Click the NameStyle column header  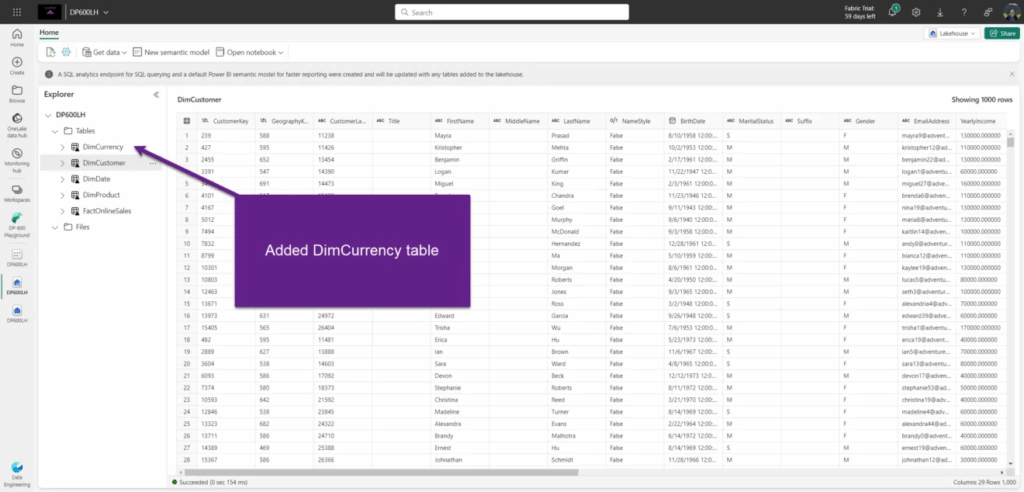tap(635, 121)
